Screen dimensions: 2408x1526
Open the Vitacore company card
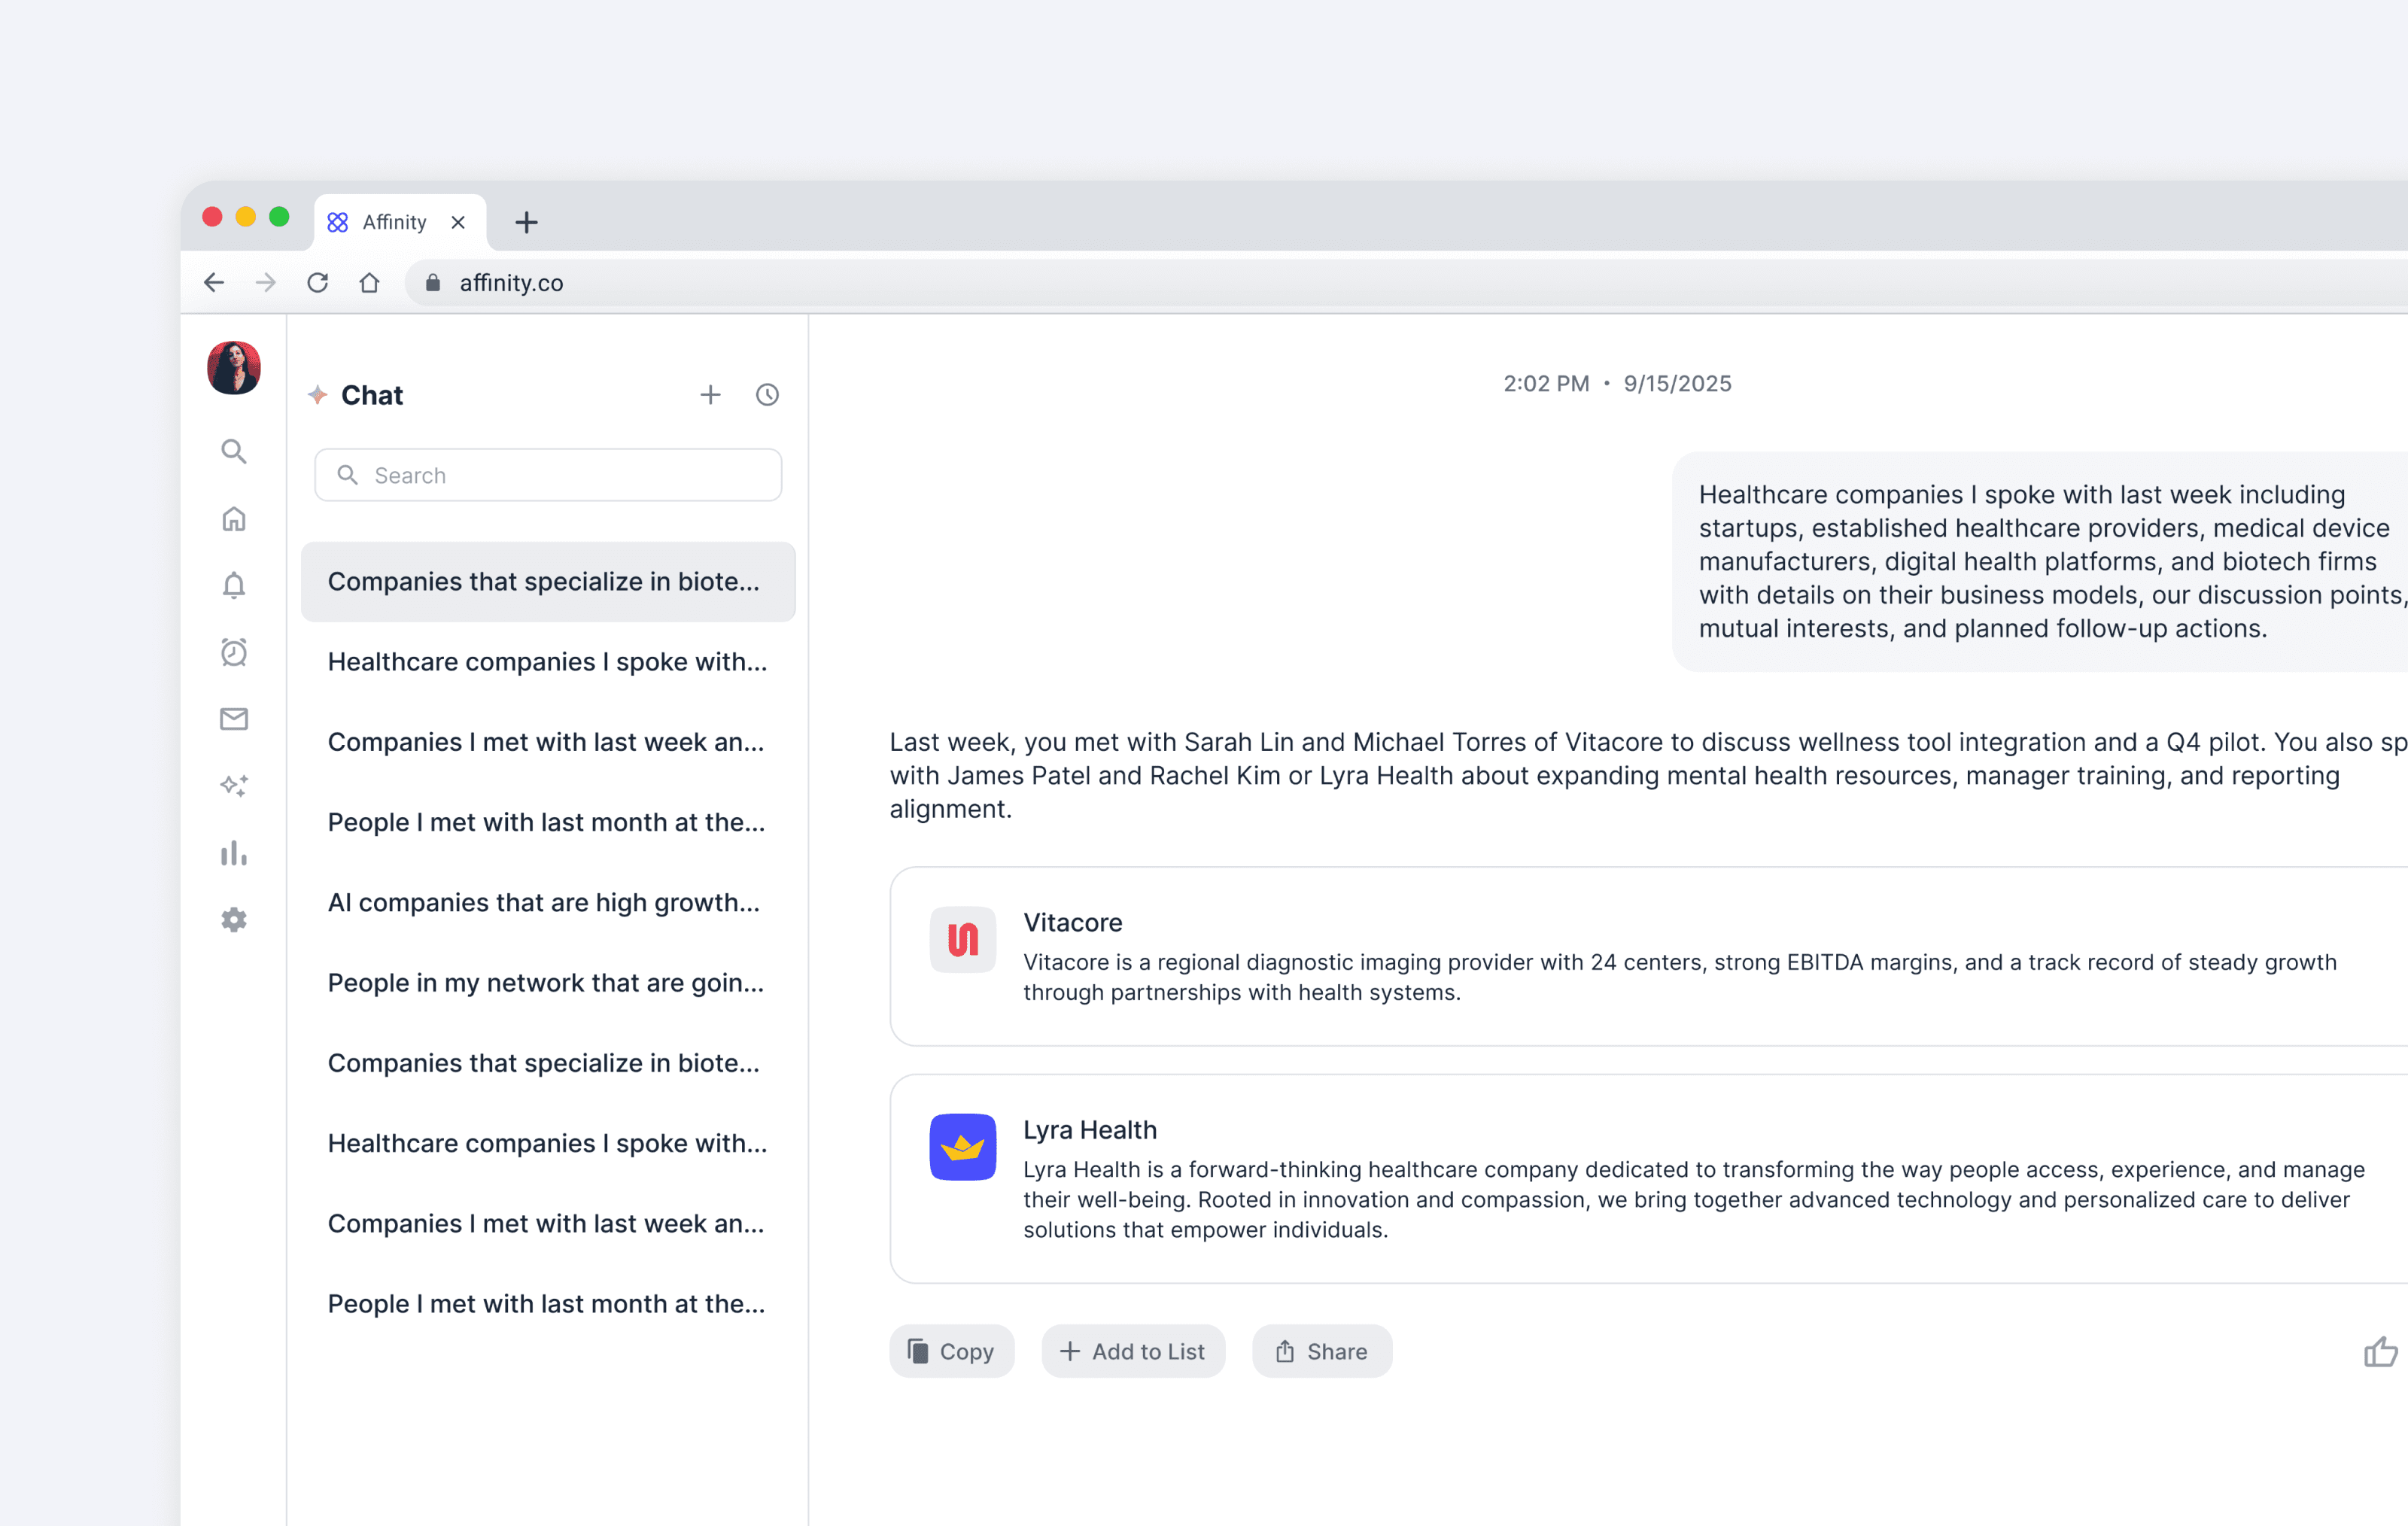coord(1640,956)
